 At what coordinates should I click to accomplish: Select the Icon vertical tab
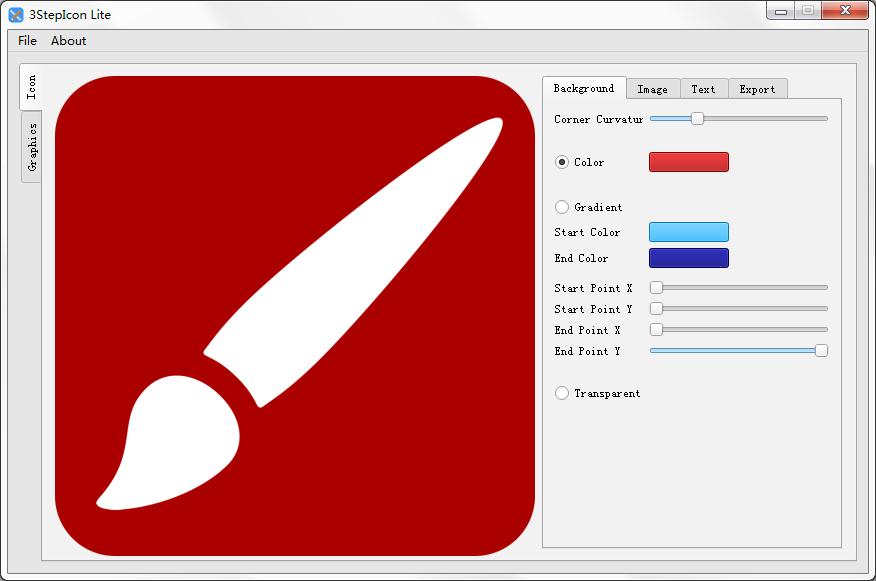[x=31, y=87]
